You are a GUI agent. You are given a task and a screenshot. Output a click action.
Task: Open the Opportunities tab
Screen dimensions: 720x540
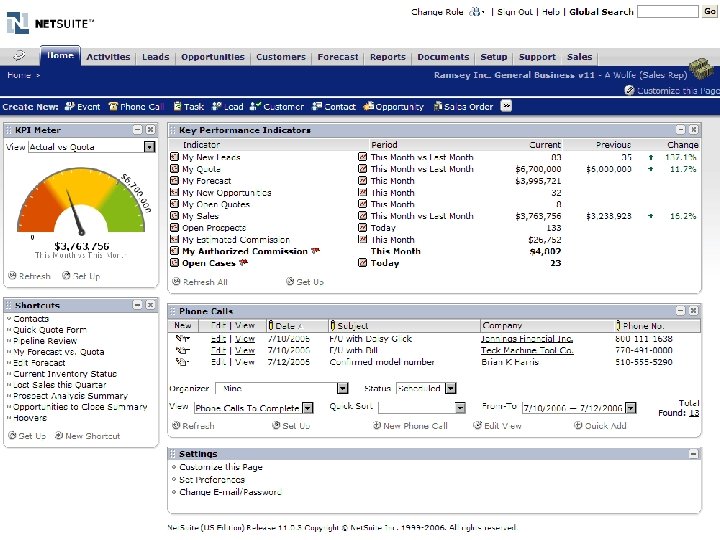click(213, 57)
